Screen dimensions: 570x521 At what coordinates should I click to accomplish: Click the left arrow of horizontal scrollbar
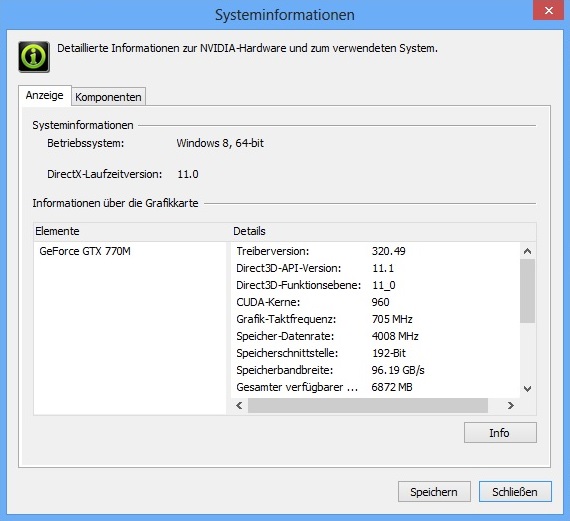coord(239,405)
